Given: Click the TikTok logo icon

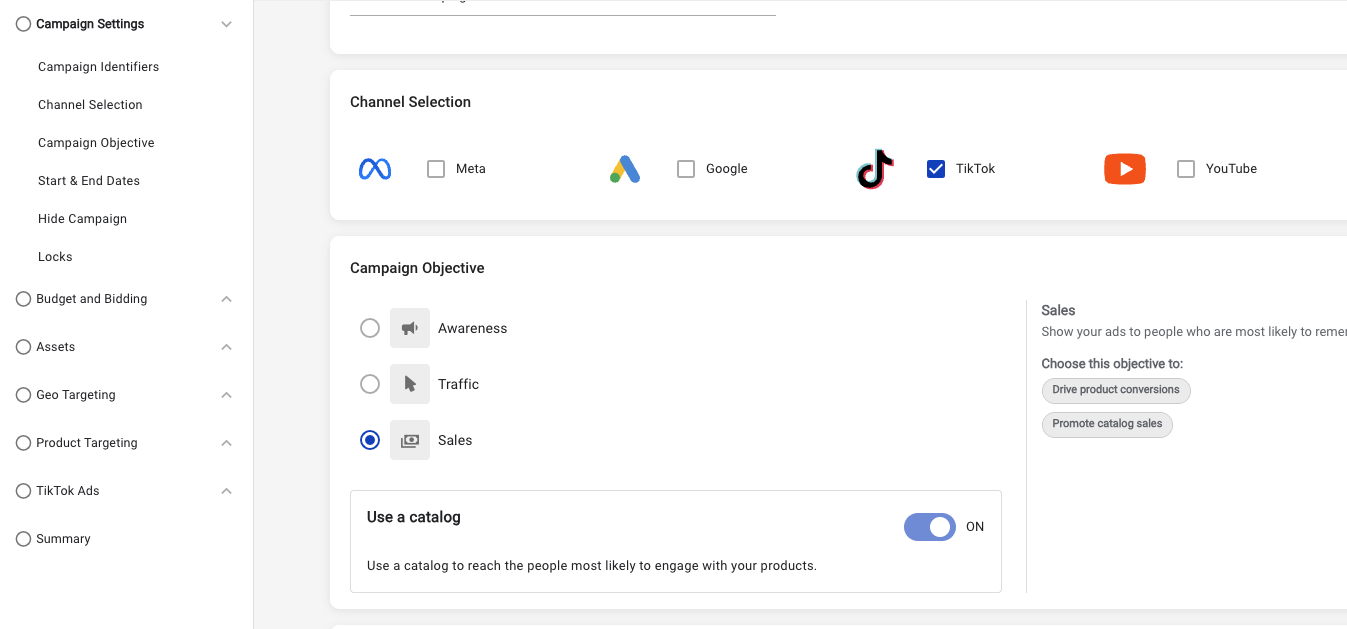Looking at the screenshot, I should coord(875,169).
